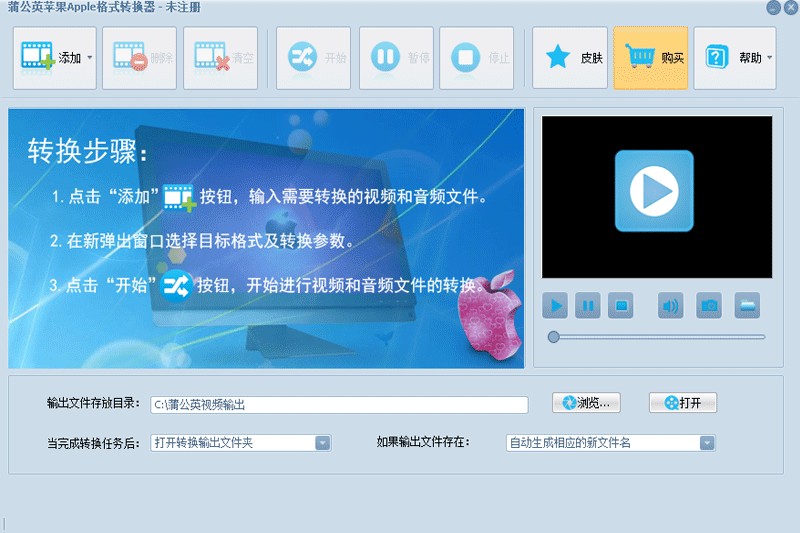
Task: Click the 转换步骤 heading text
Action: point(87,151)
